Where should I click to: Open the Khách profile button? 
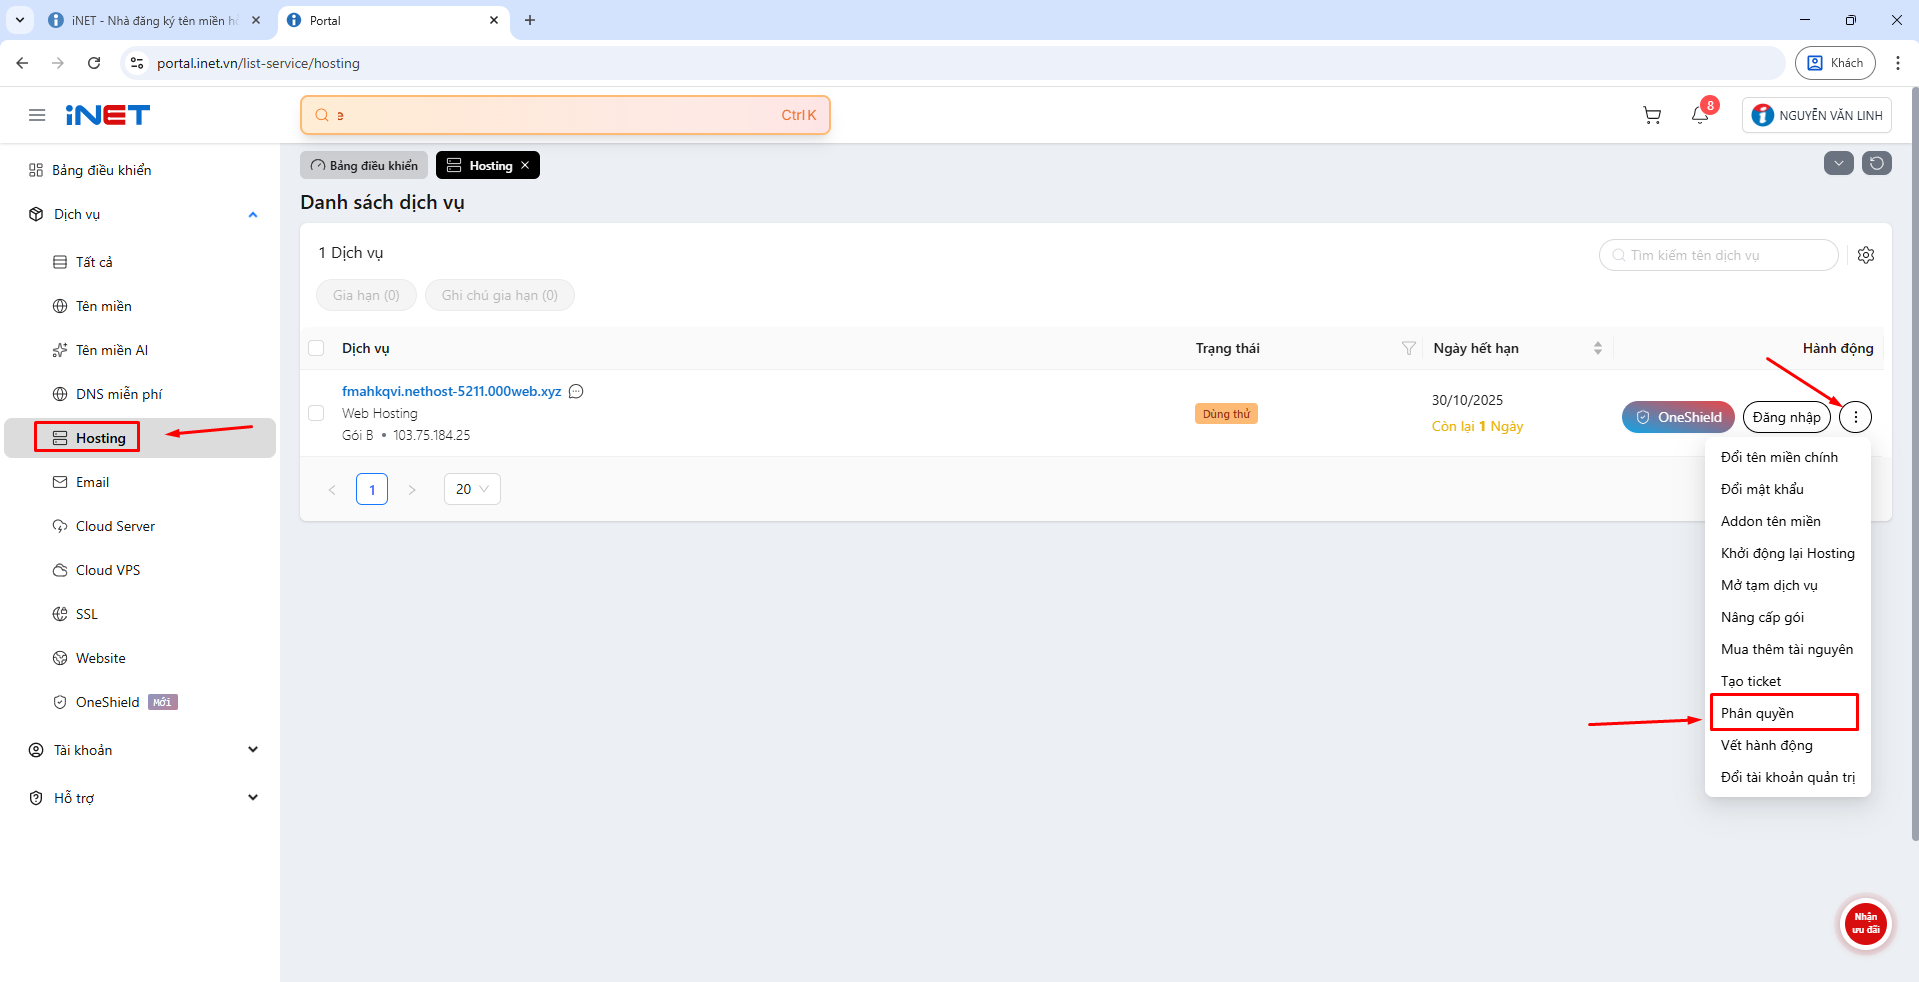tap(1835, 63)
